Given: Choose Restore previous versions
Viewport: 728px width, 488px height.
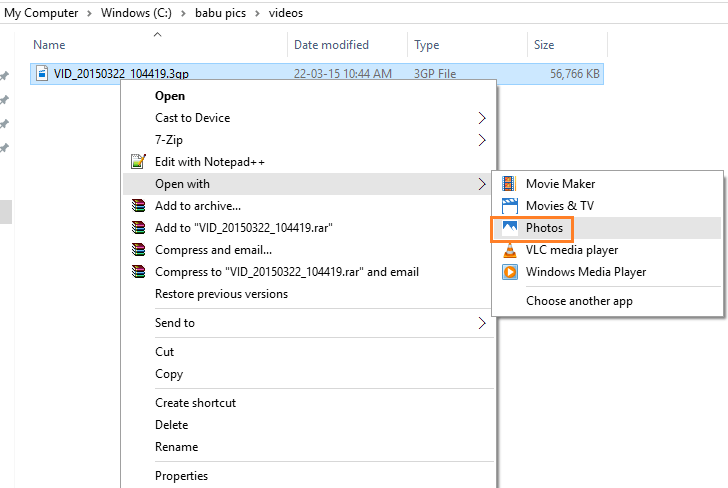Looking at the screenshot, I should 309,294.
